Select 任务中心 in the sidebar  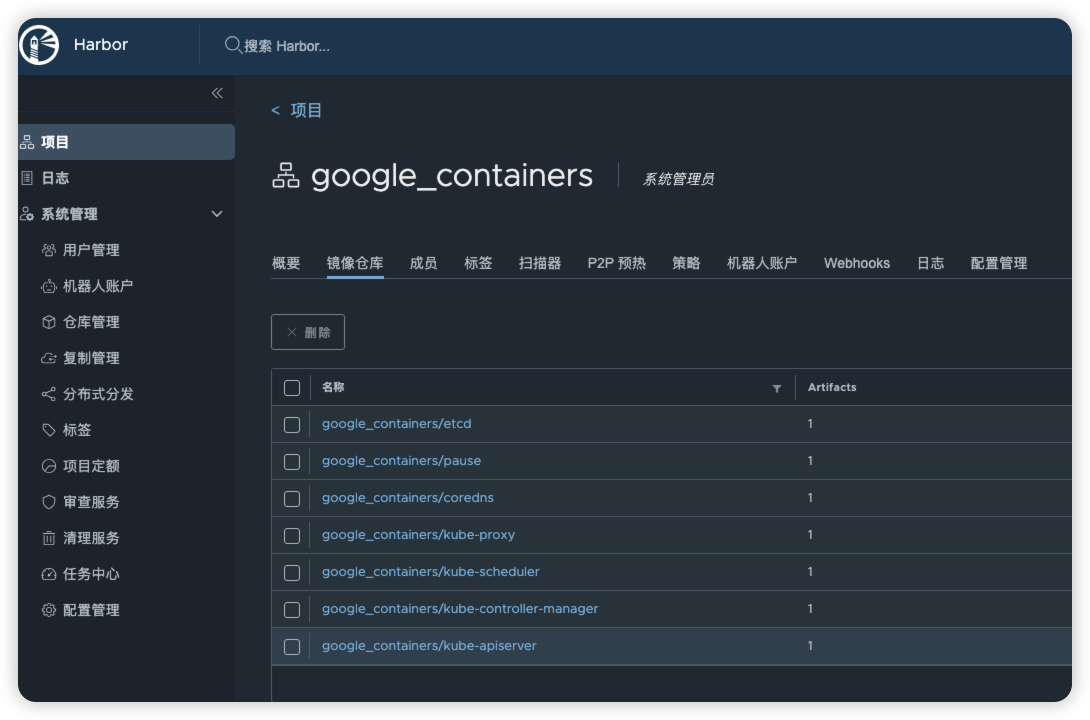(x=91, y=574)
